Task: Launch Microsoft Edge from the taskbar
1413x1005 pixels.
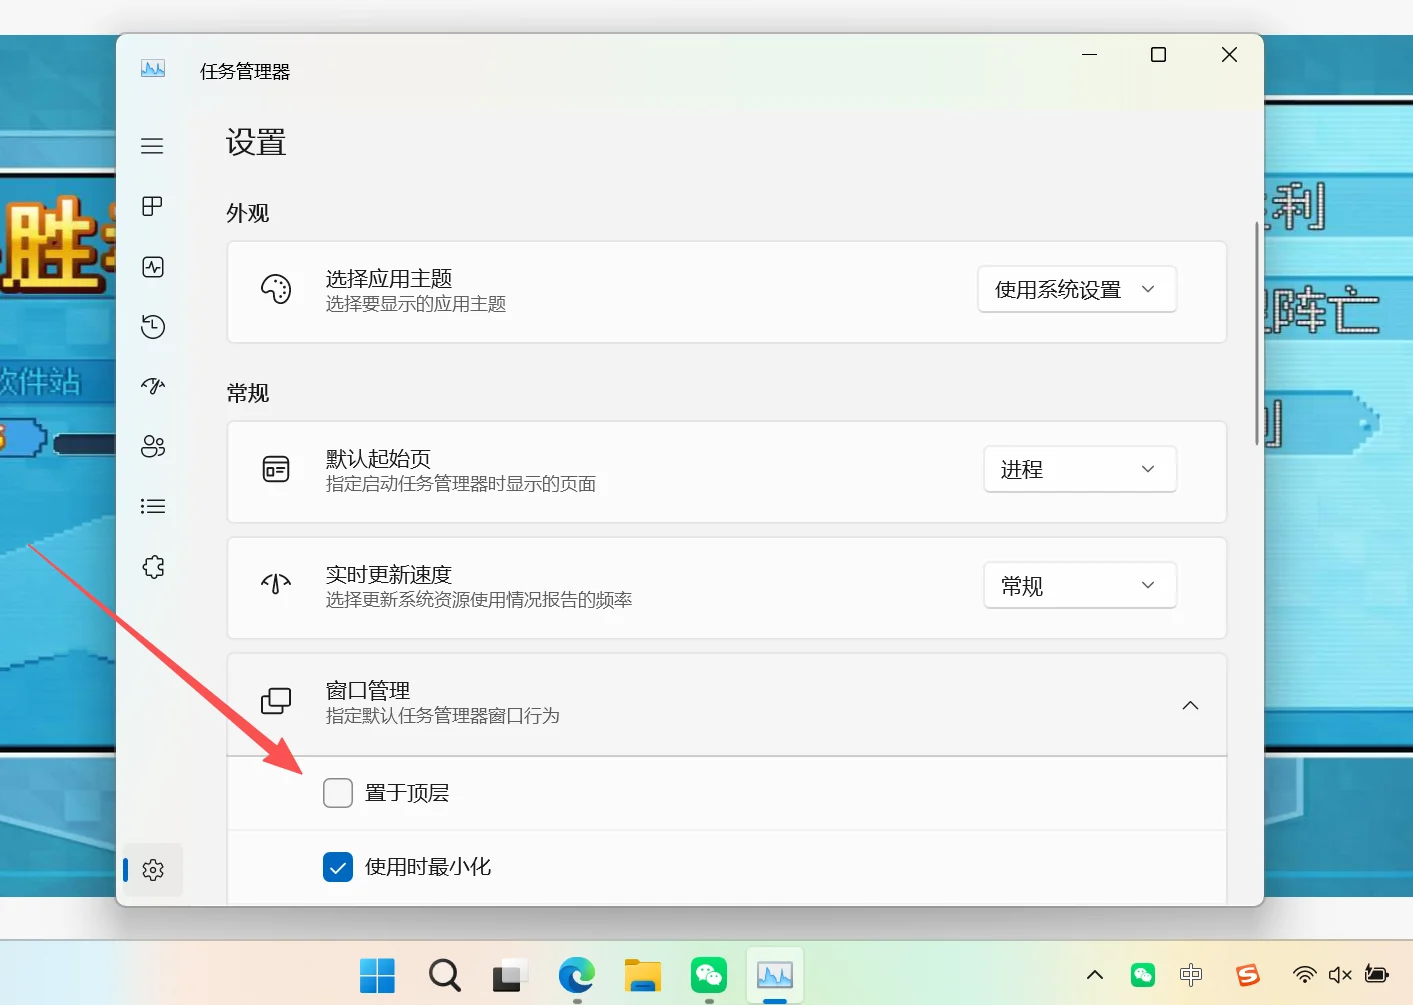Action: [x=577, y=975]
